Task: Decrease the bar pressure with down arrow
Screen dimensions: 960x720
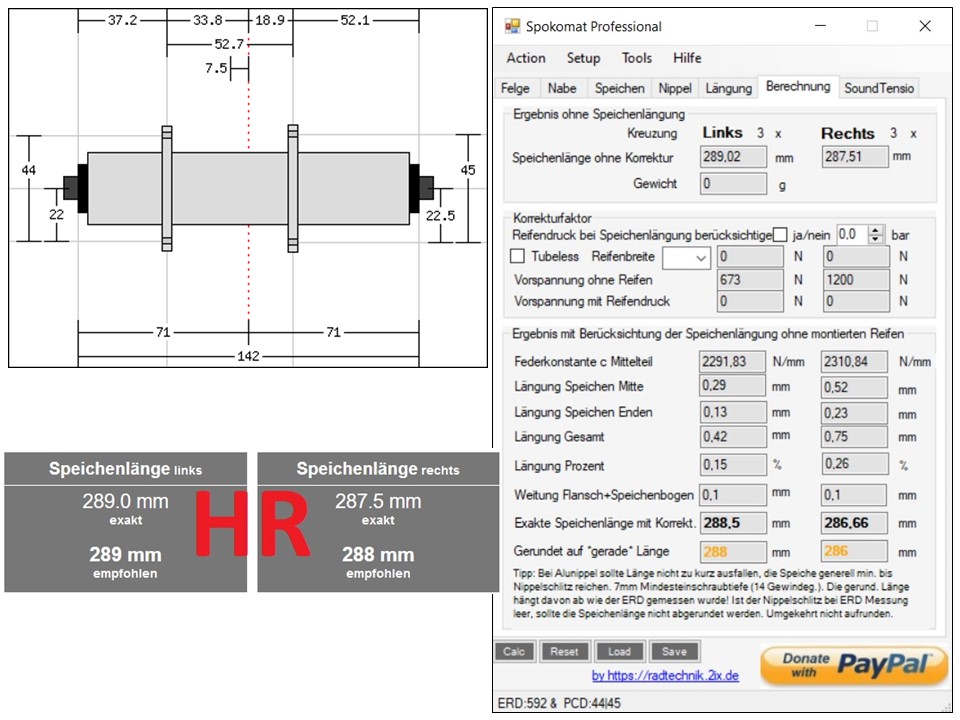Action: point(876,239)
